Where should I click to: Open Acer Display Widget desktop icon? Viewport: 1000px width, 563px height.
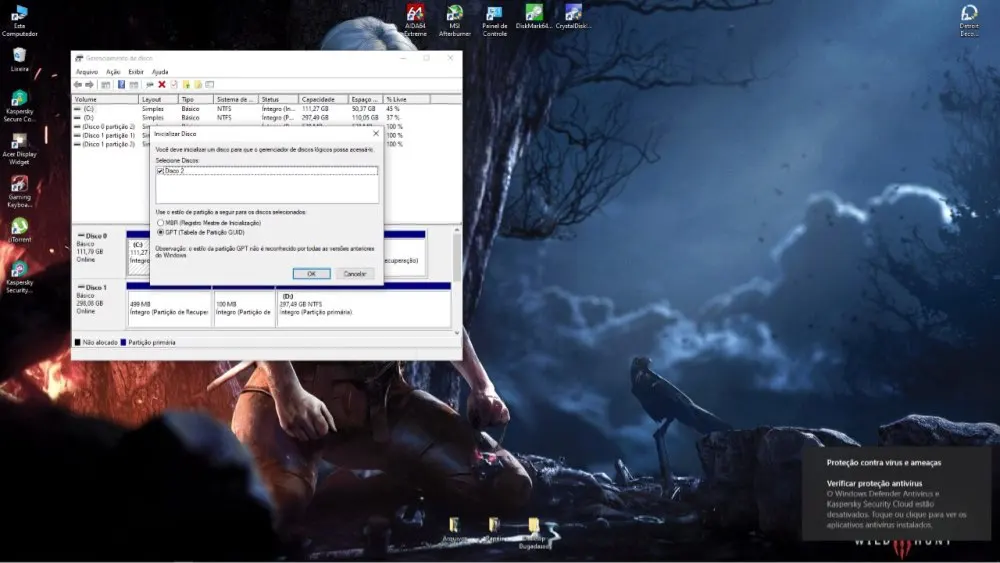coord(19,149)
